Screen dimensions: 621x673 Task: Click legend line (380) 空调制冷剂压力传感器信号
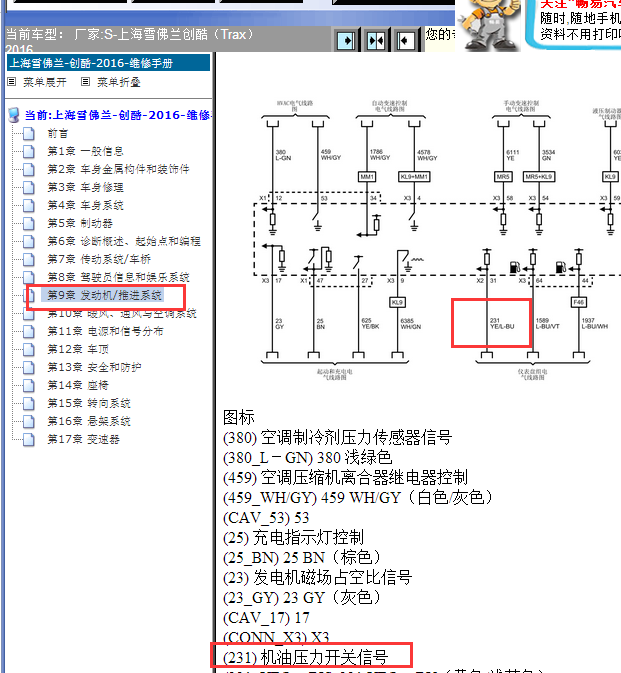(337, 437)
